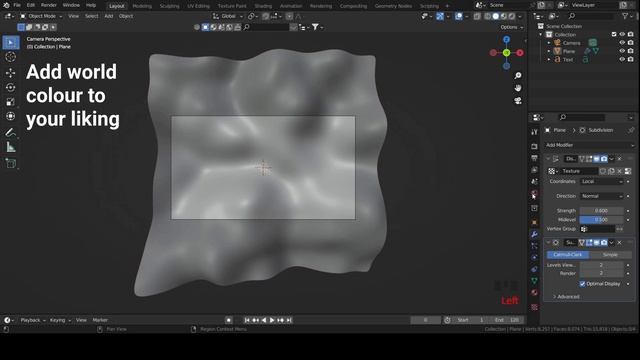Open the Render menu
Viewport: 640px width, 360px height.
49,5
